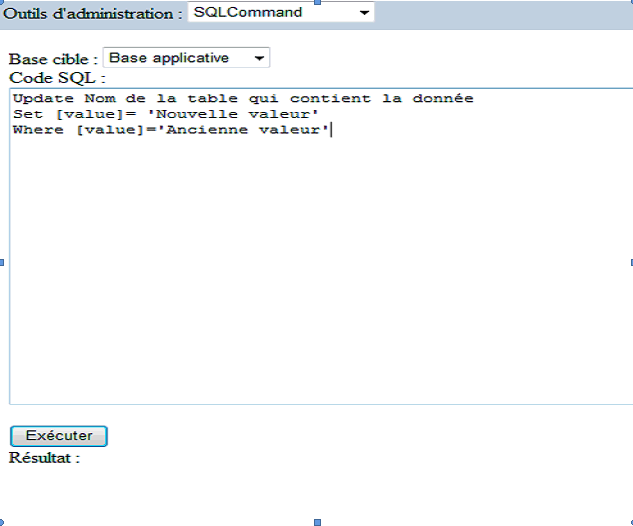Click the right middle selection handle
Viewport: 633px width, 526px height.
tap(630, 262)
